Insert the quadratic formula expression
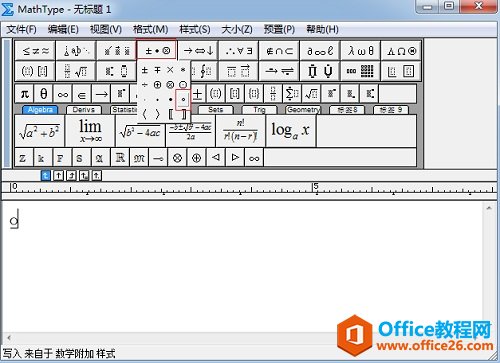This screenshot has height=363, width=500. (x=190, y=131)
